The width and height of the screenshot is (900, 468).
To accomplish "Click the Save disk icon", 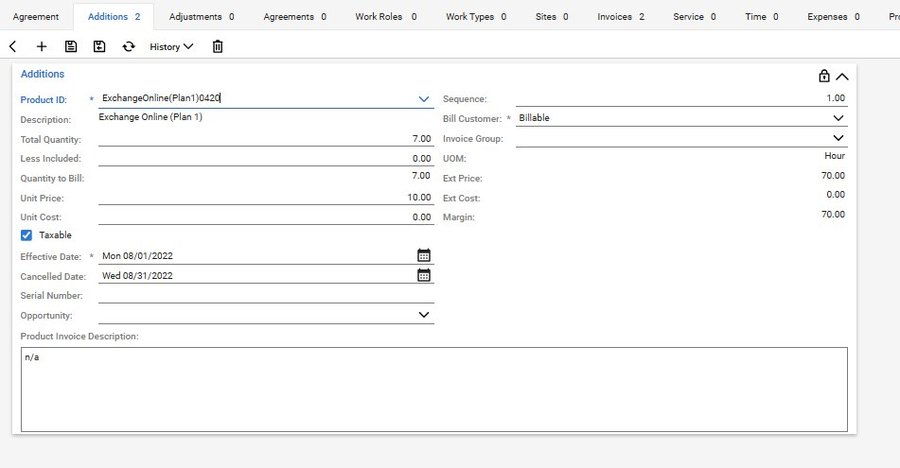I will [x=71, y=47].
